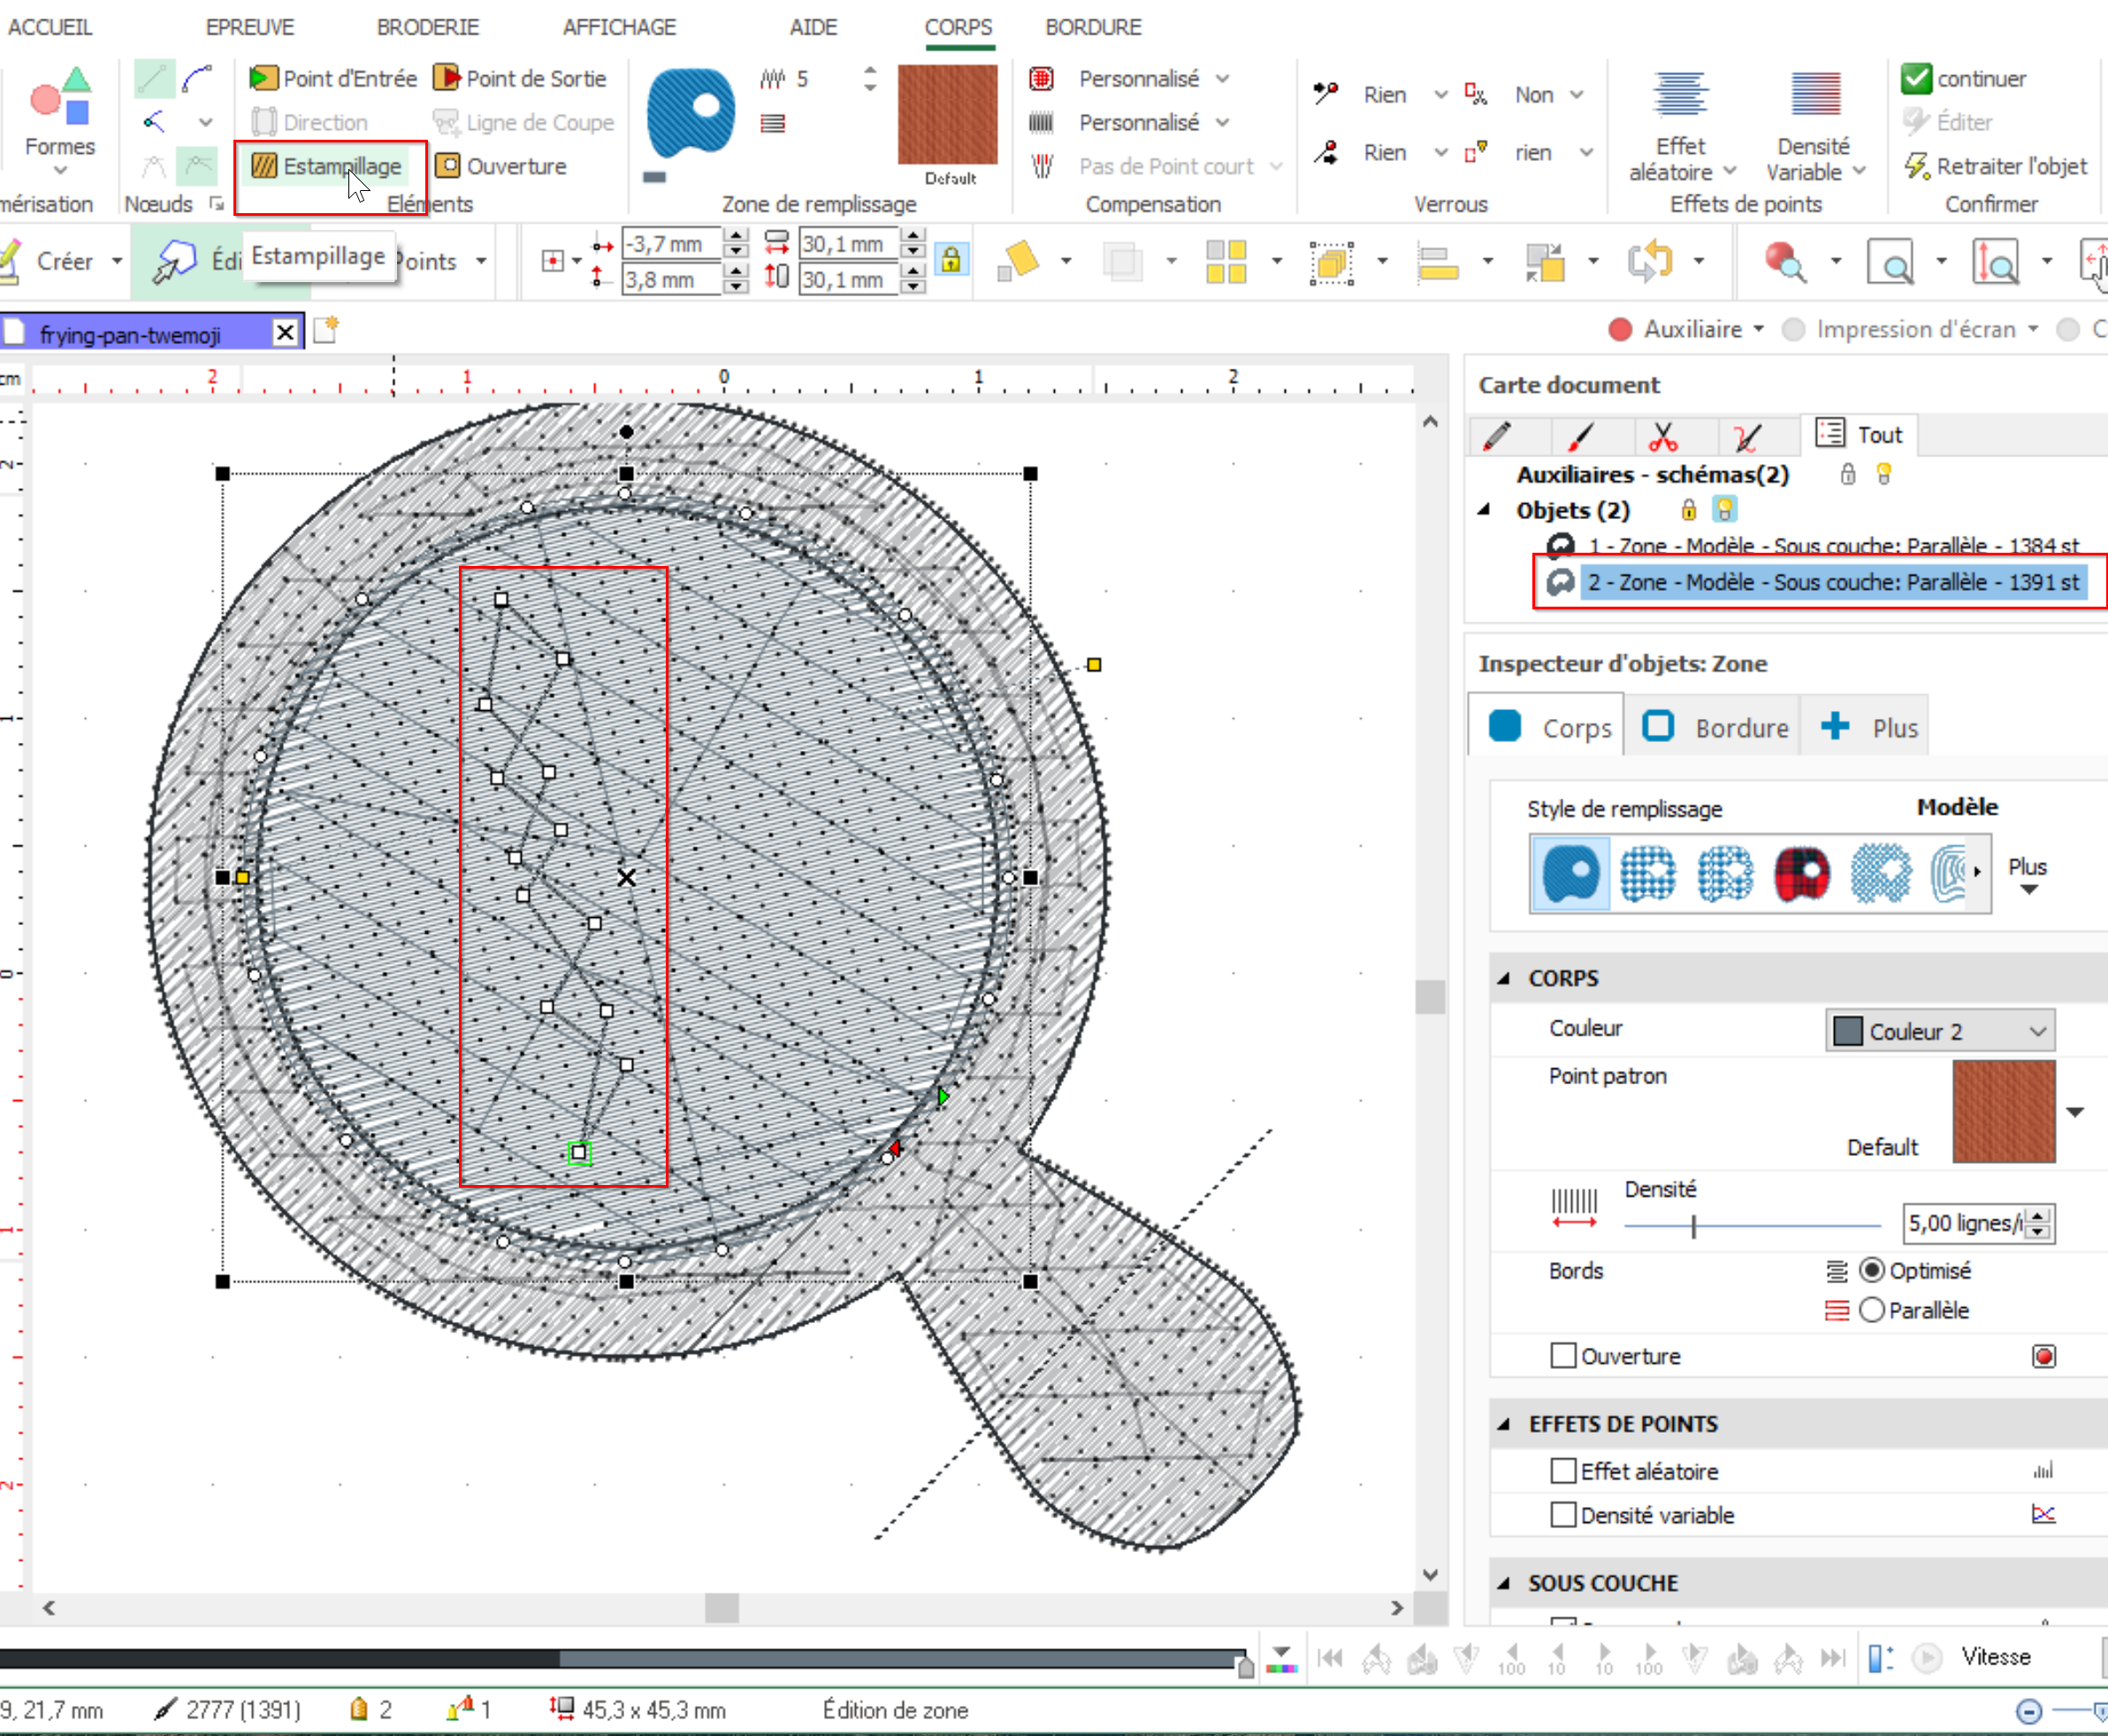Open the Couleur 2 color dropdown

[x=1940, y=1031]
